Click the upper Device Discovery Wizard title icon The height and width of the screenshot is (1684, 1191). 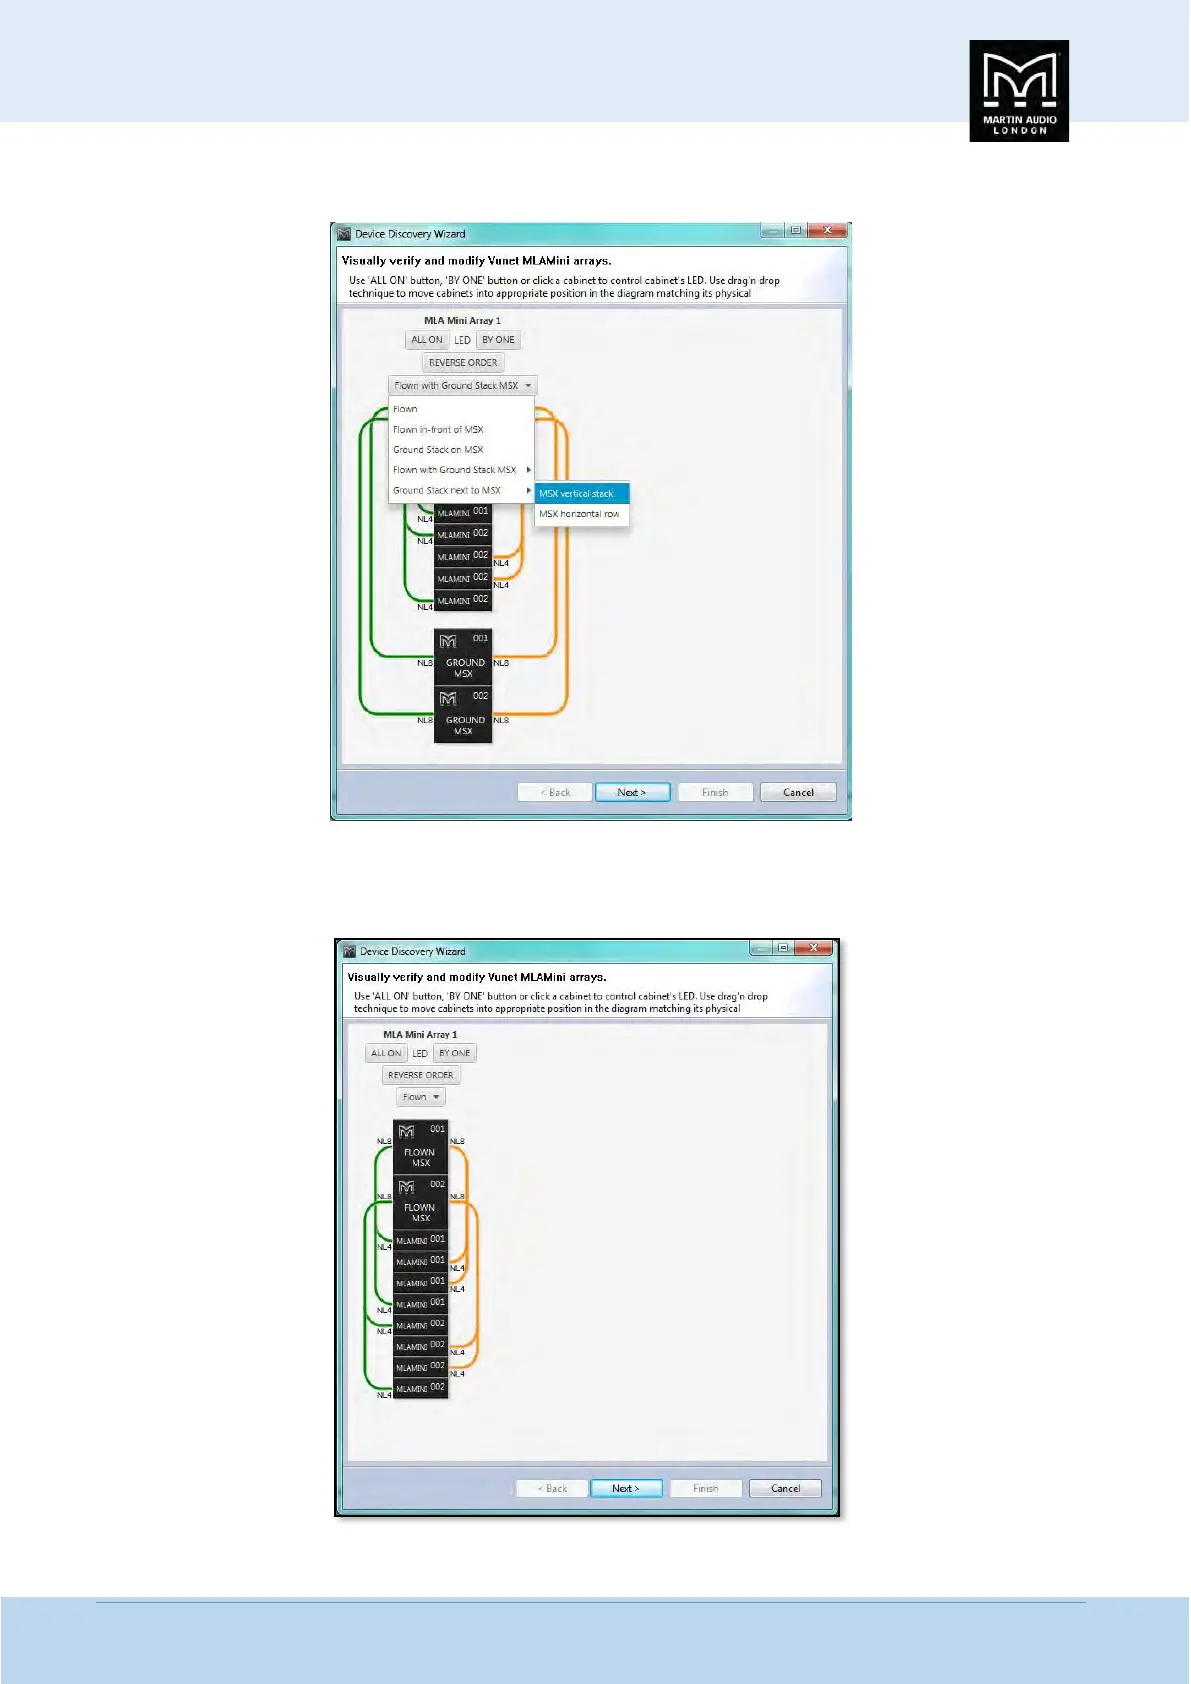pyautogui.click(x=345, y=234)
